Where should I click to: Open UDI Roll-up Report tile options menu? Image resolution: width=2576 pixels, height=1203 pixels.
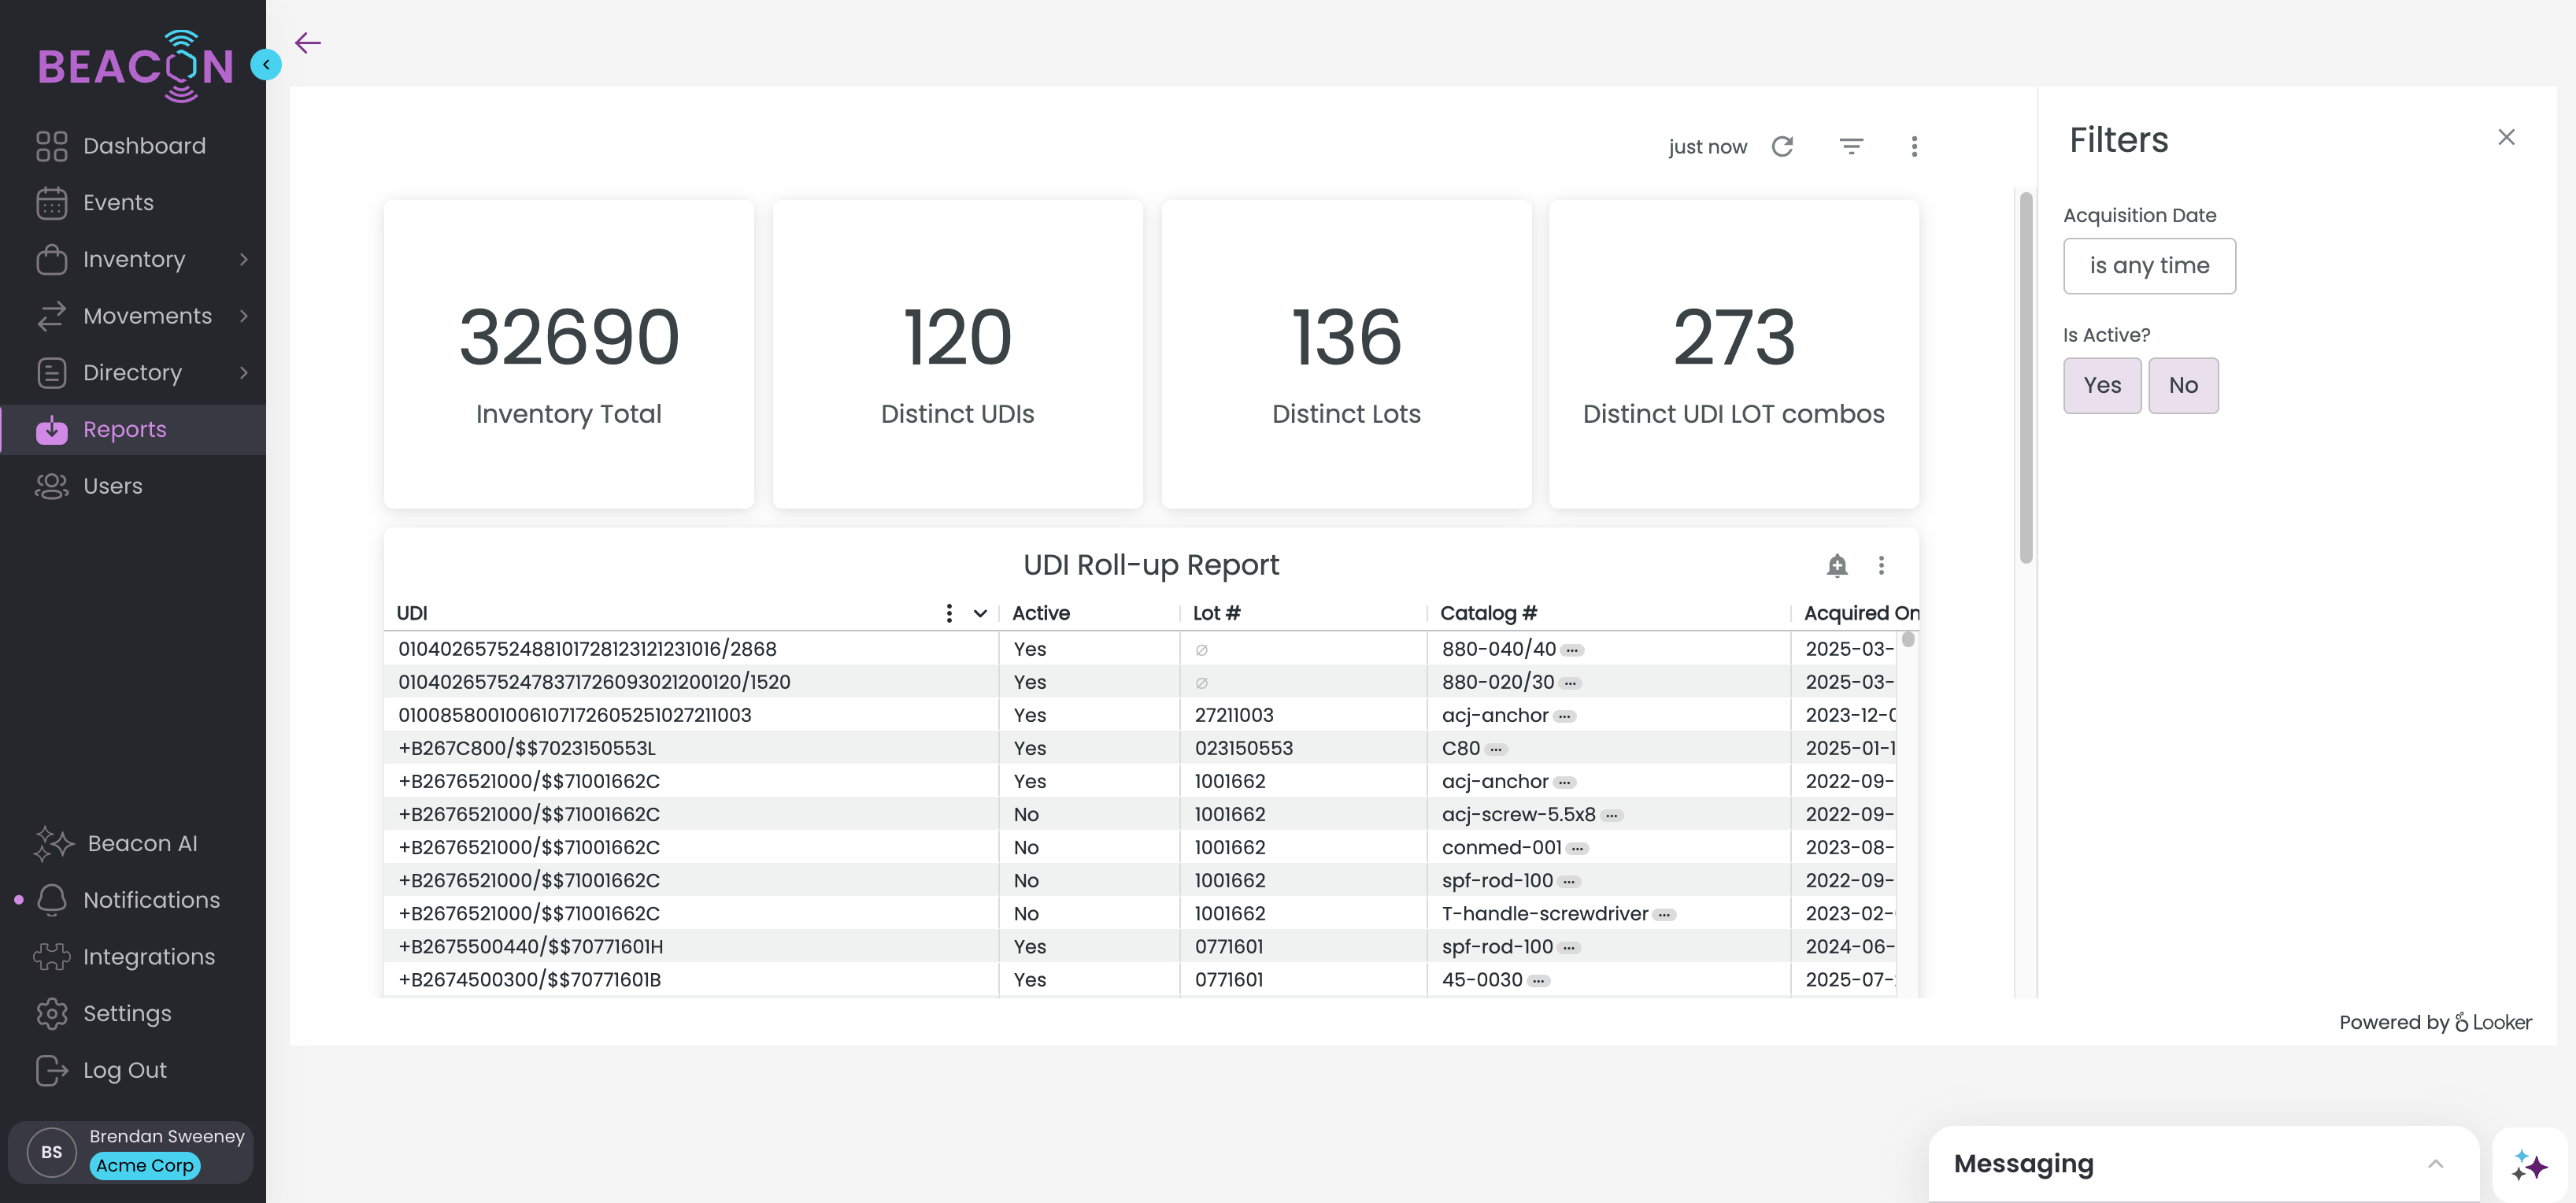1881,565
